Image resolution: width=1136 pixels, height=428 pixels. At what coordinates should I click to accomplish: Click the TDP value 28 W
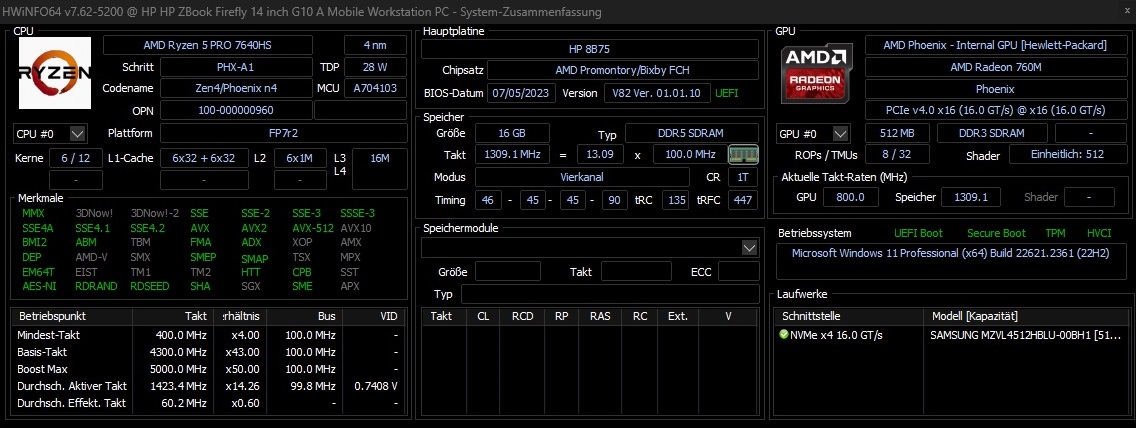click(375, 67)
